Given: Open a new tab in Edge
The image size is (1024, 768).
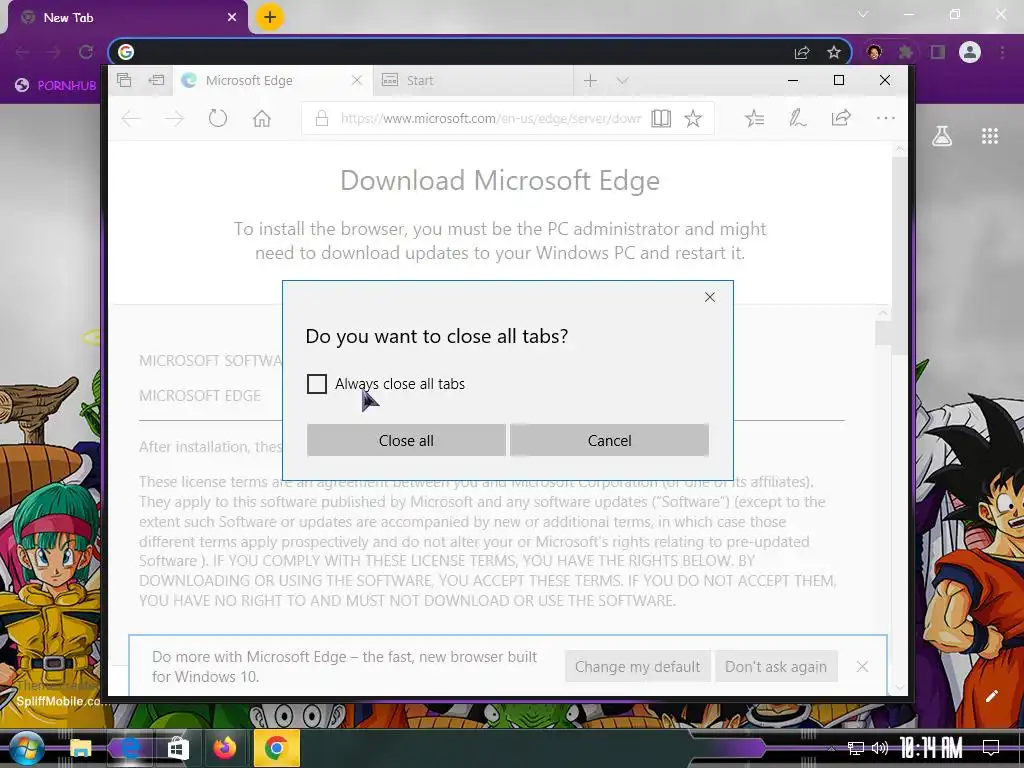Looking at the screenshot, I should click(x=590, y=80).
